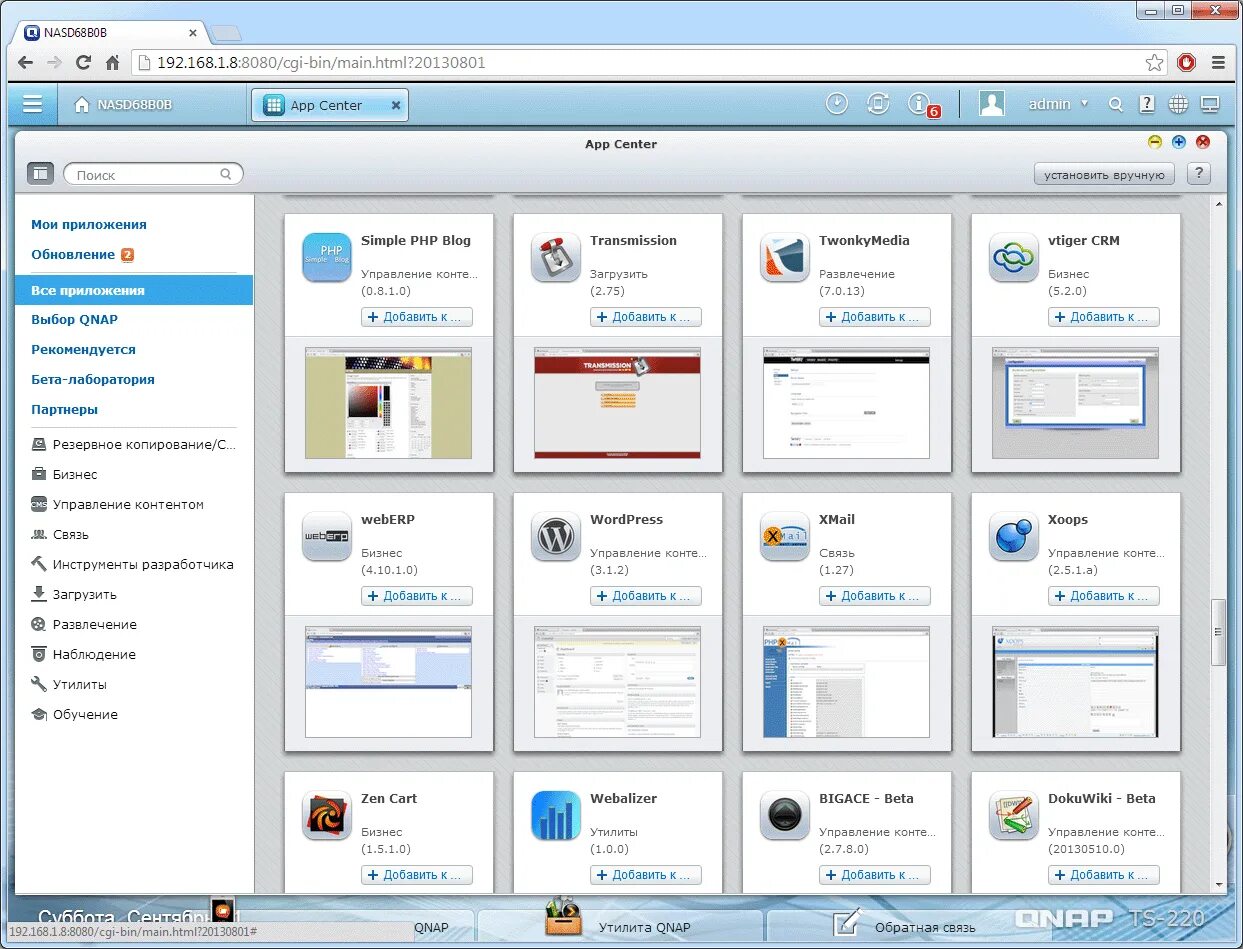
Task: Filter by Загрузить category
Action: [x=73, y=595]
